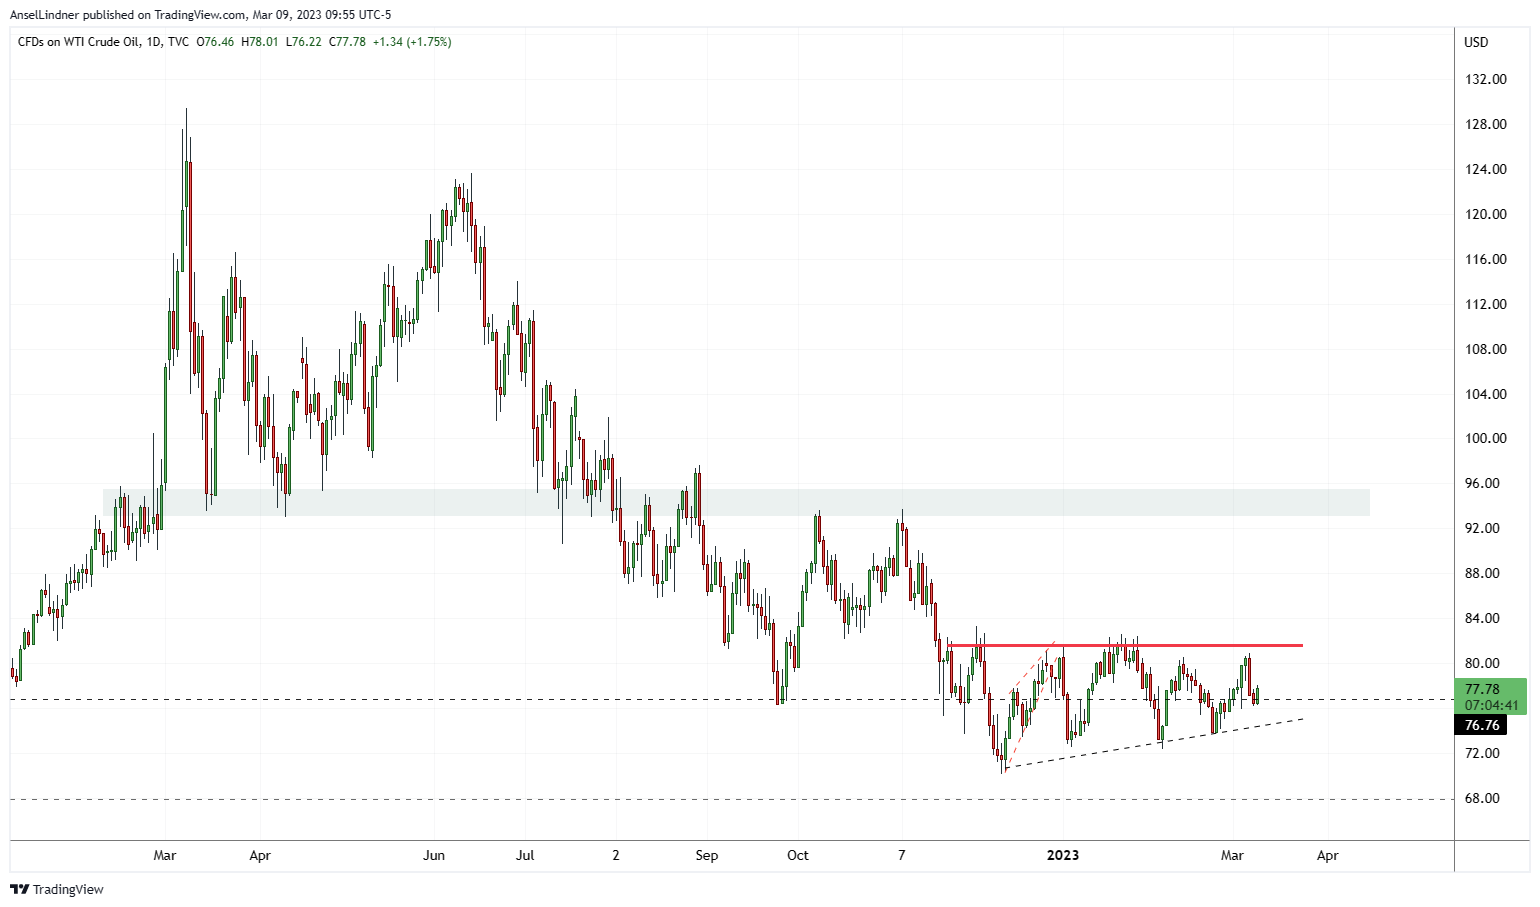This screenshot has height=907, width=1540.
Task: Select the grey shaded zone near 94
Action: pos(736,502)
